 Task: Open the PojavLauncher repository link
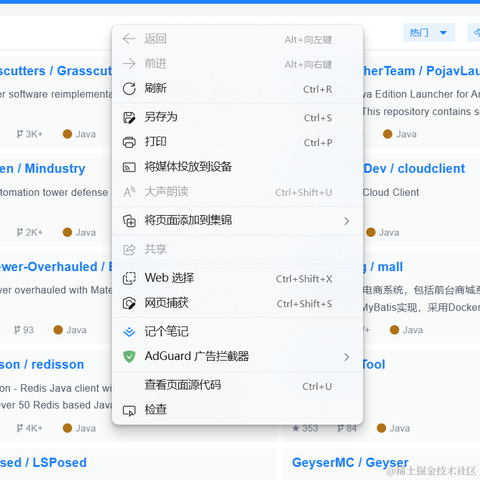click(422, 71)
